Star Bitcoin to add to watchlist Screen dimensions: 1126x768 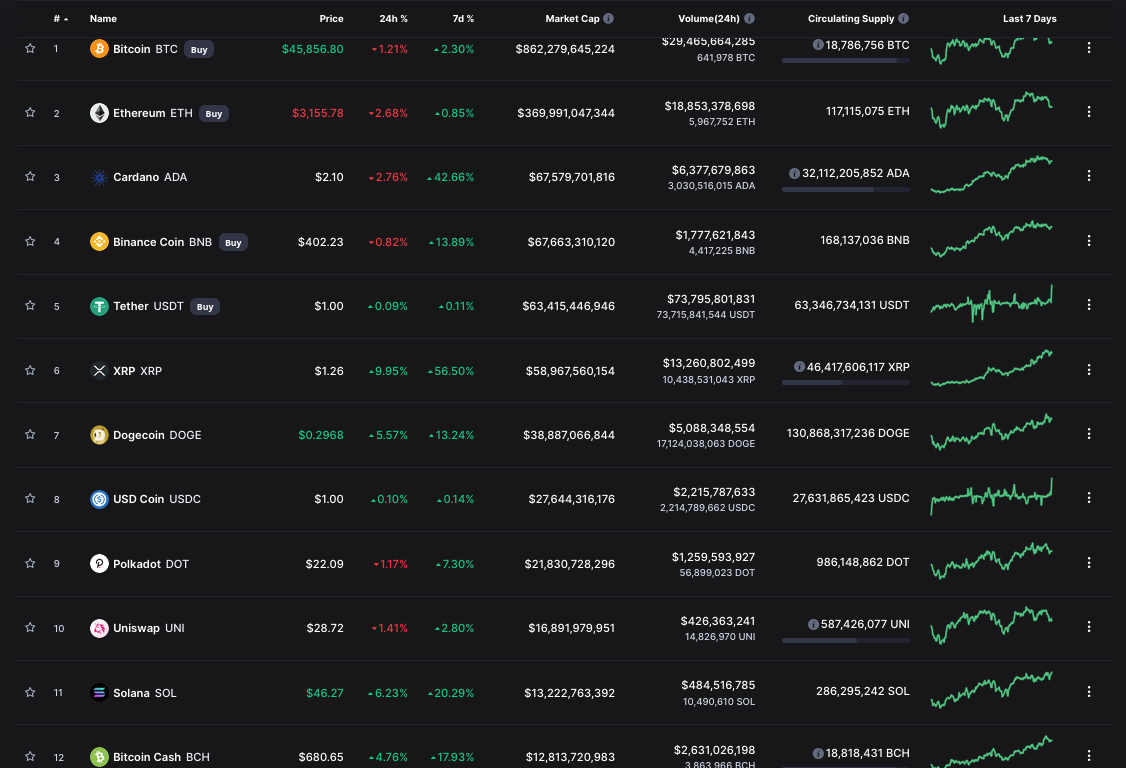point(30,48)
